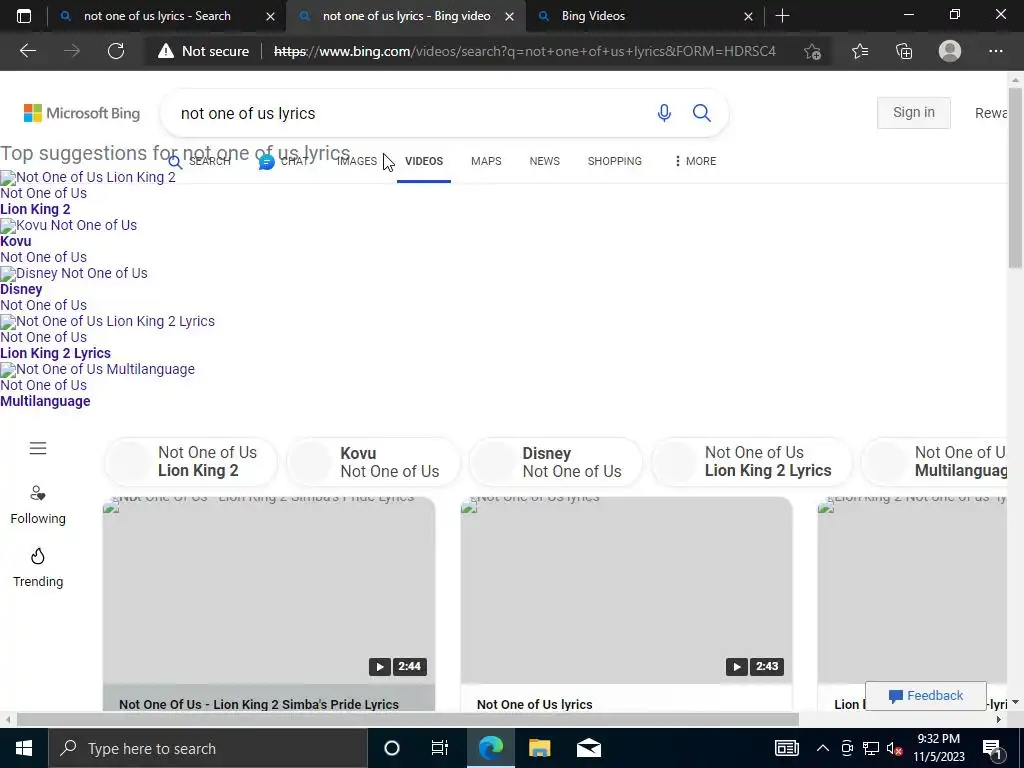Select Kovu Not One of Us chip
The height and width of the screenshot is (768, 1024).
click(373, 462)
